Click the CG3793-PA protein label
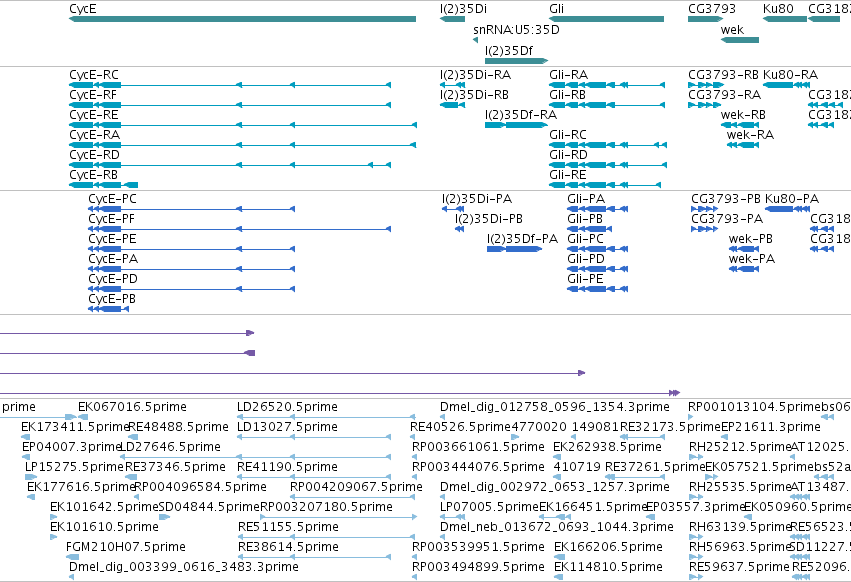Image resolution: width=851 pixels, height=582 pixels. point(727,219)
